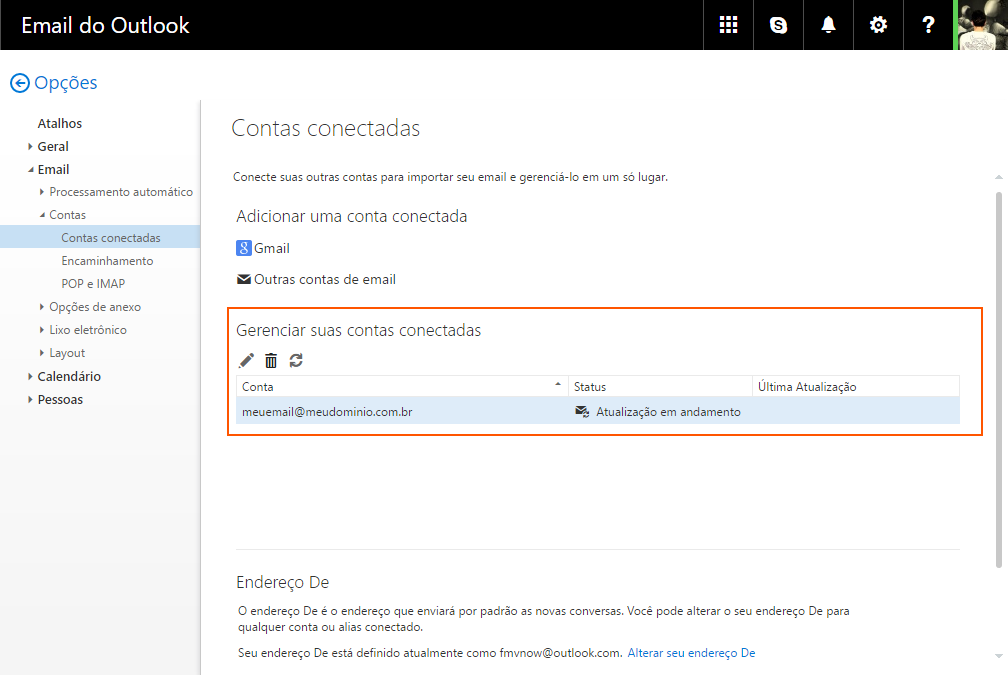Sort by the Conta column header
This screenshot has height=675, width=1008.
click(x=402, y=386)
